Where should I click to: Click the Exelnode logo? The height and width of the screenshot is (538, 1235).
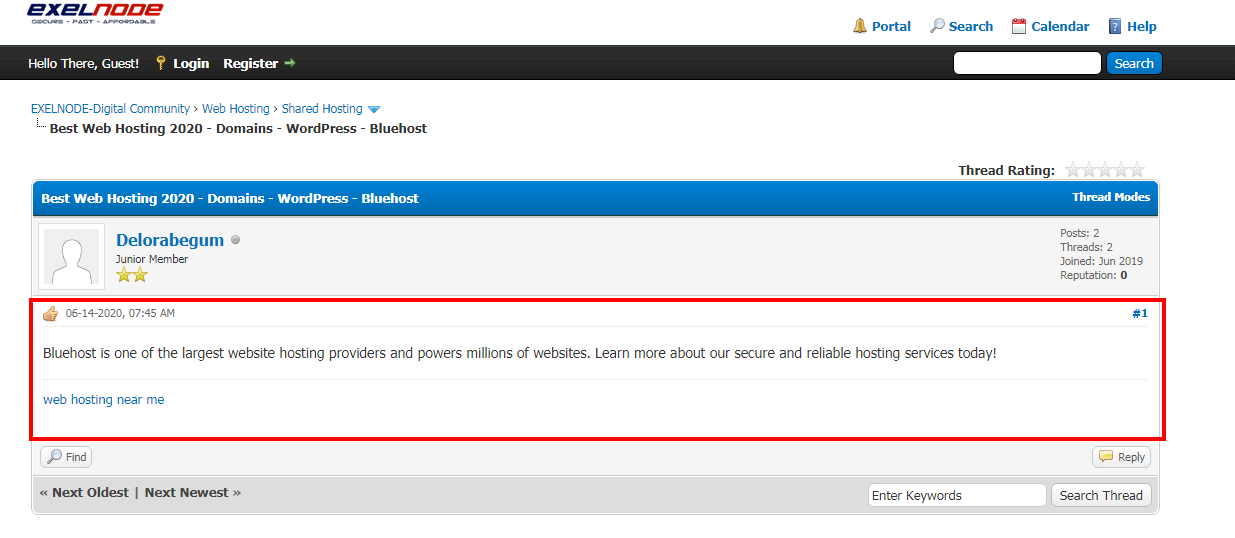click(x=95, y=13)
